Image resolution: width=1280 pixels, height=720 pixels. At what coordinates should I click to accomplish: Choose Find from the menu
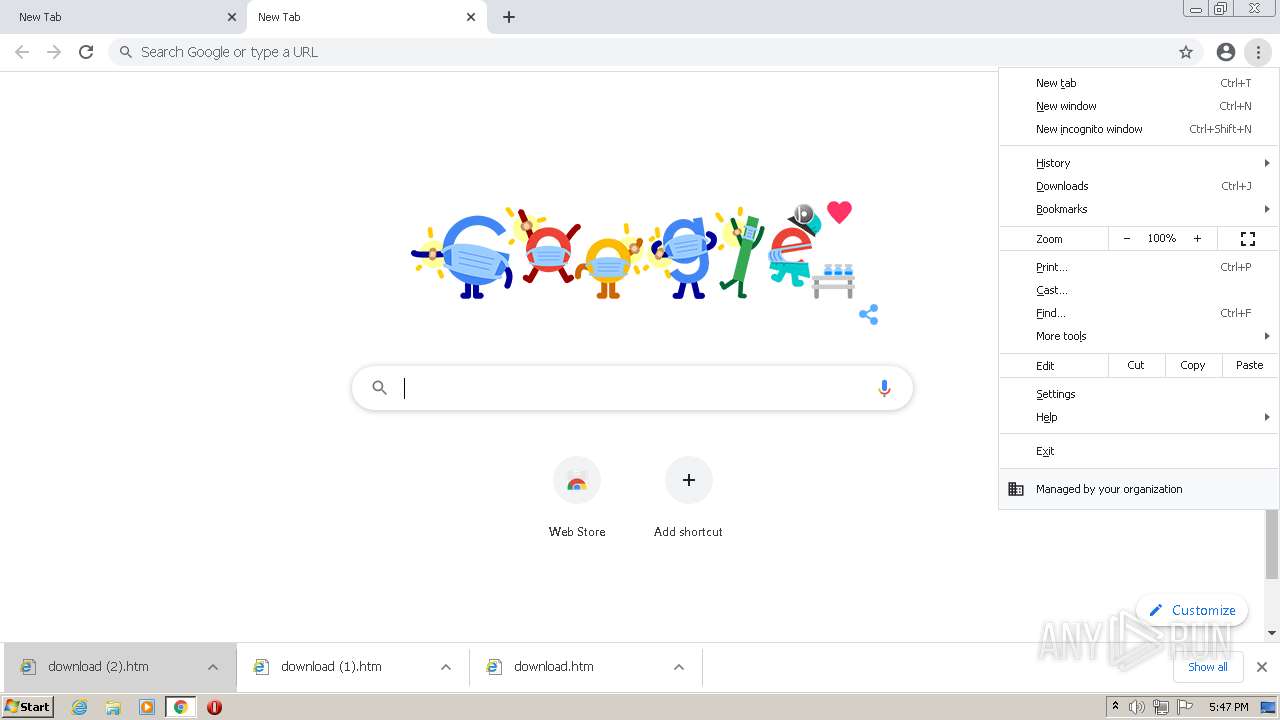pyautogui.click(x=1139, y=313)
